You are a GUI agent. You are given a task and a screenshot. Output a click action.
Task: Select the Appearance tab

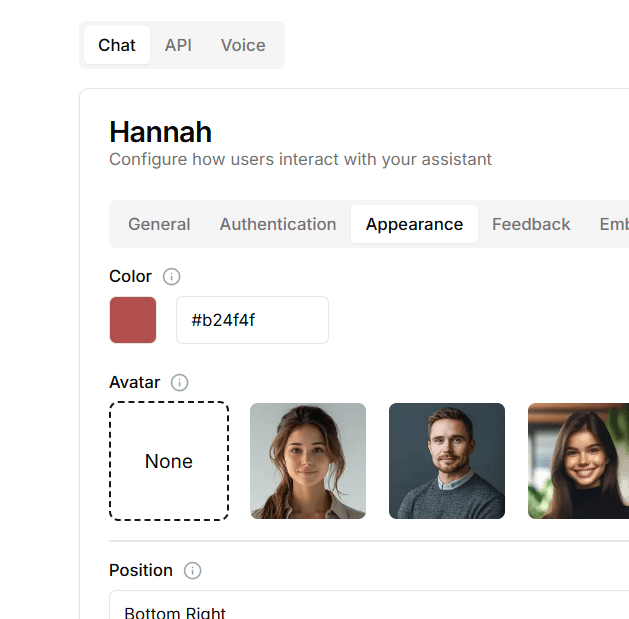(414, 225)
